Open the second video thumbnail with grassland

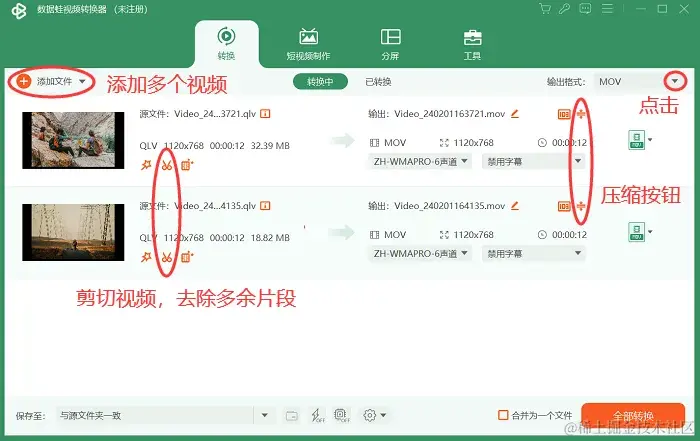click(73, 232)
